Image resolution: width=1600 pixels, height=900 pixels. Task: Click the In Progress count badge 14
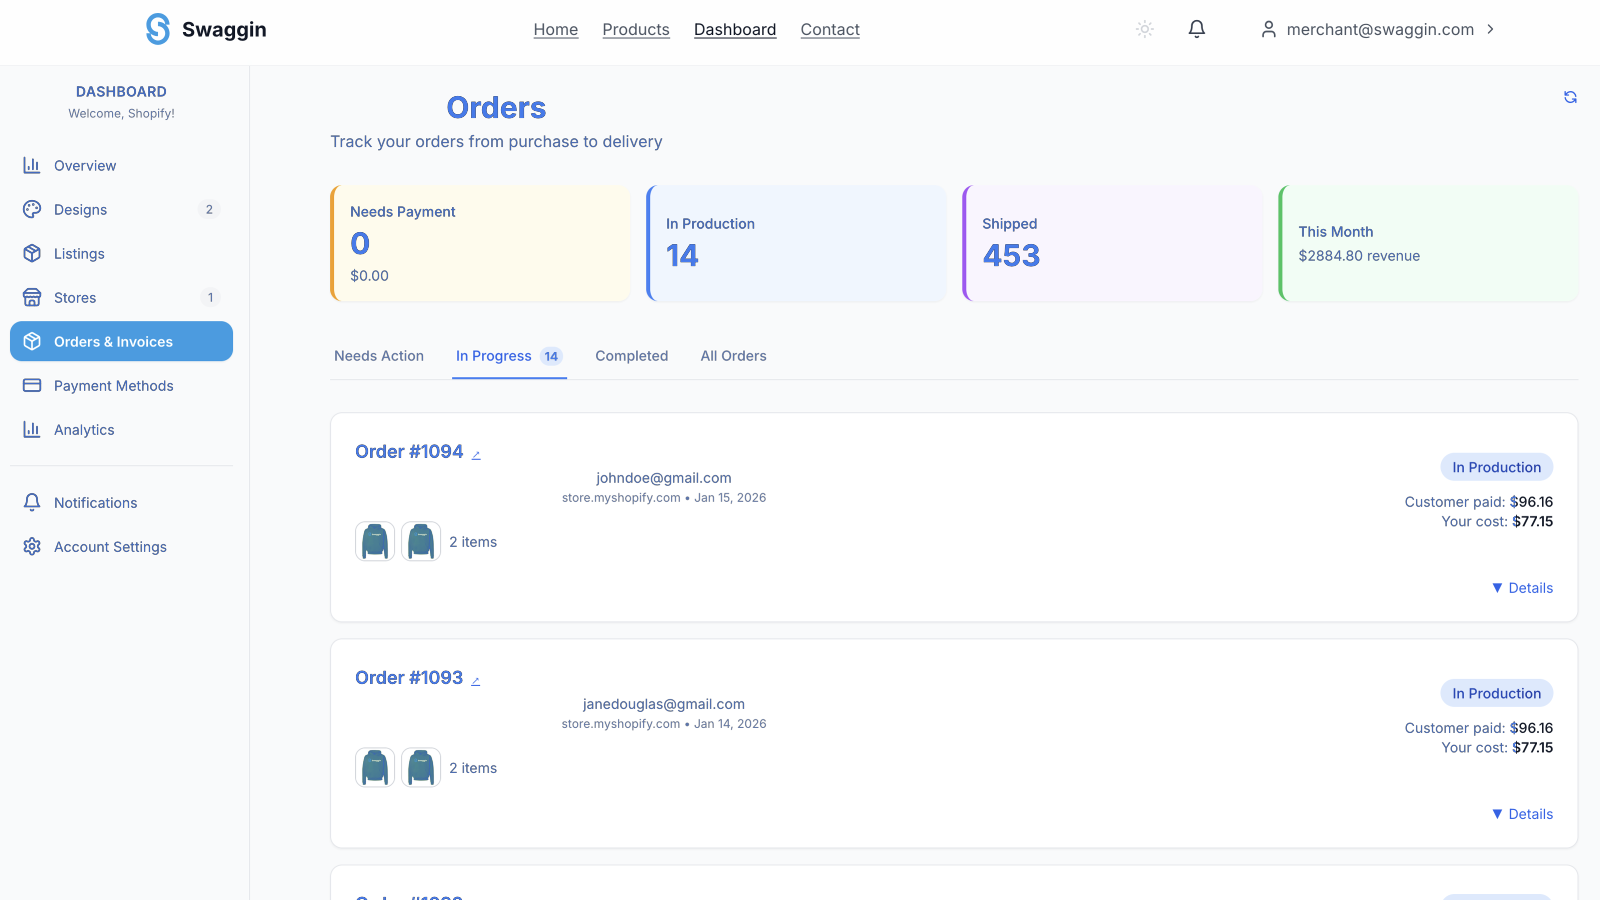click(551, 356)
